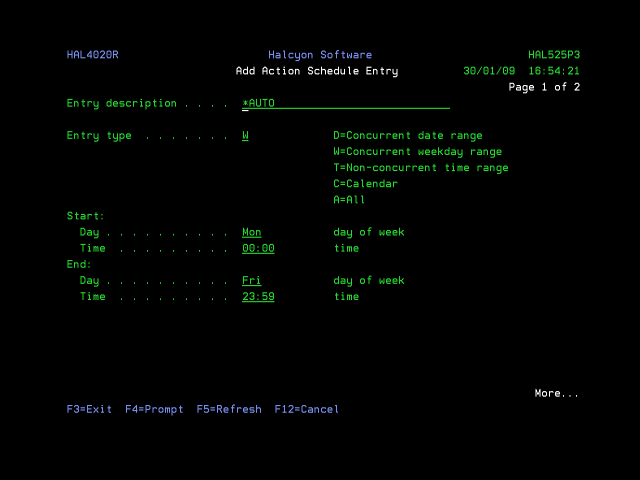The height and width of the screenshot is (480, 640).
Task: Click the C=Calendar option text
Action: click(x=365, y=183)
